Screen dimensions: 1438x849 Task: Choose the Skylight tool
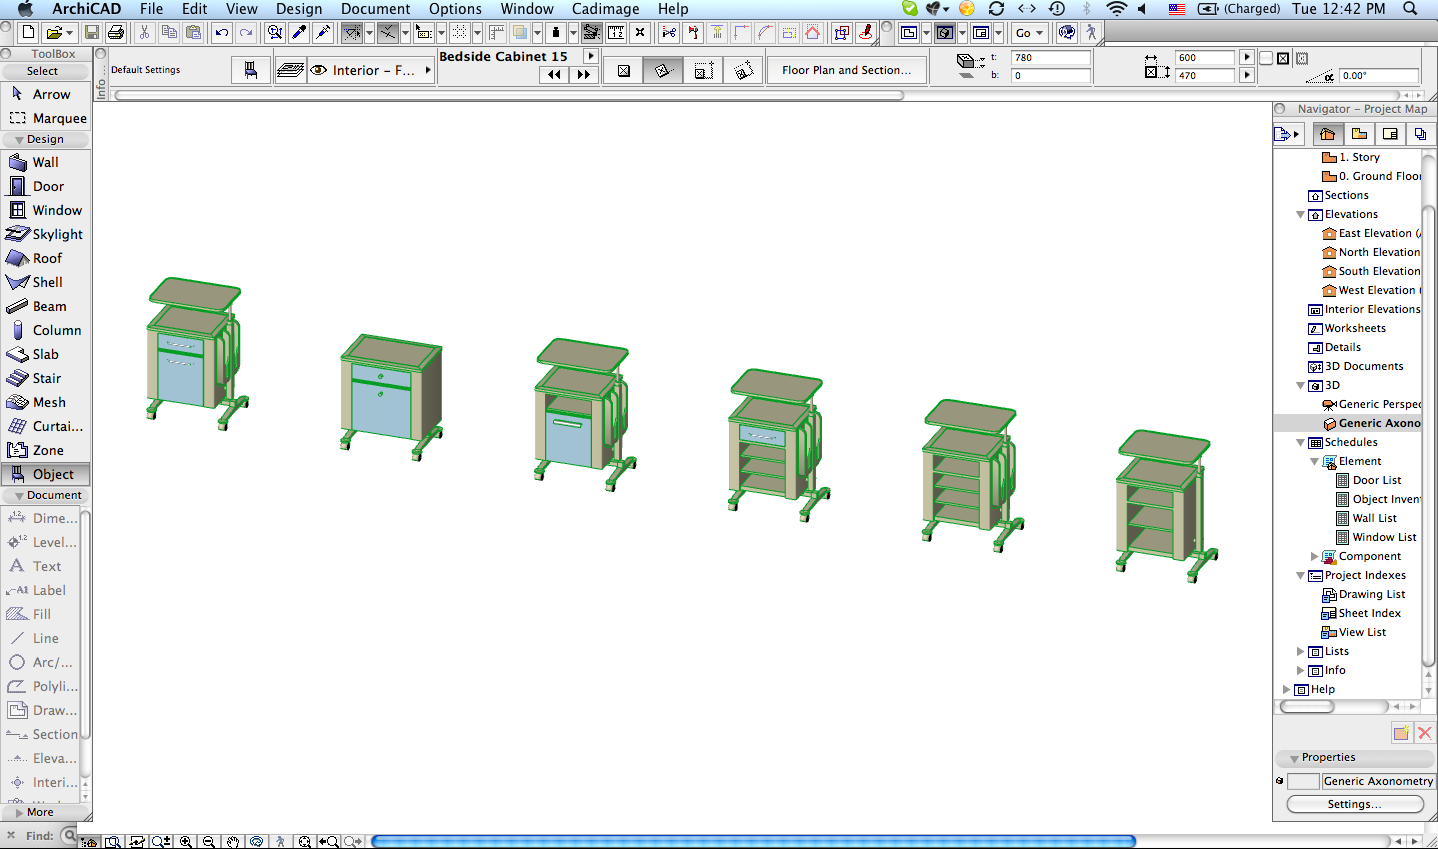pos(57,234)
